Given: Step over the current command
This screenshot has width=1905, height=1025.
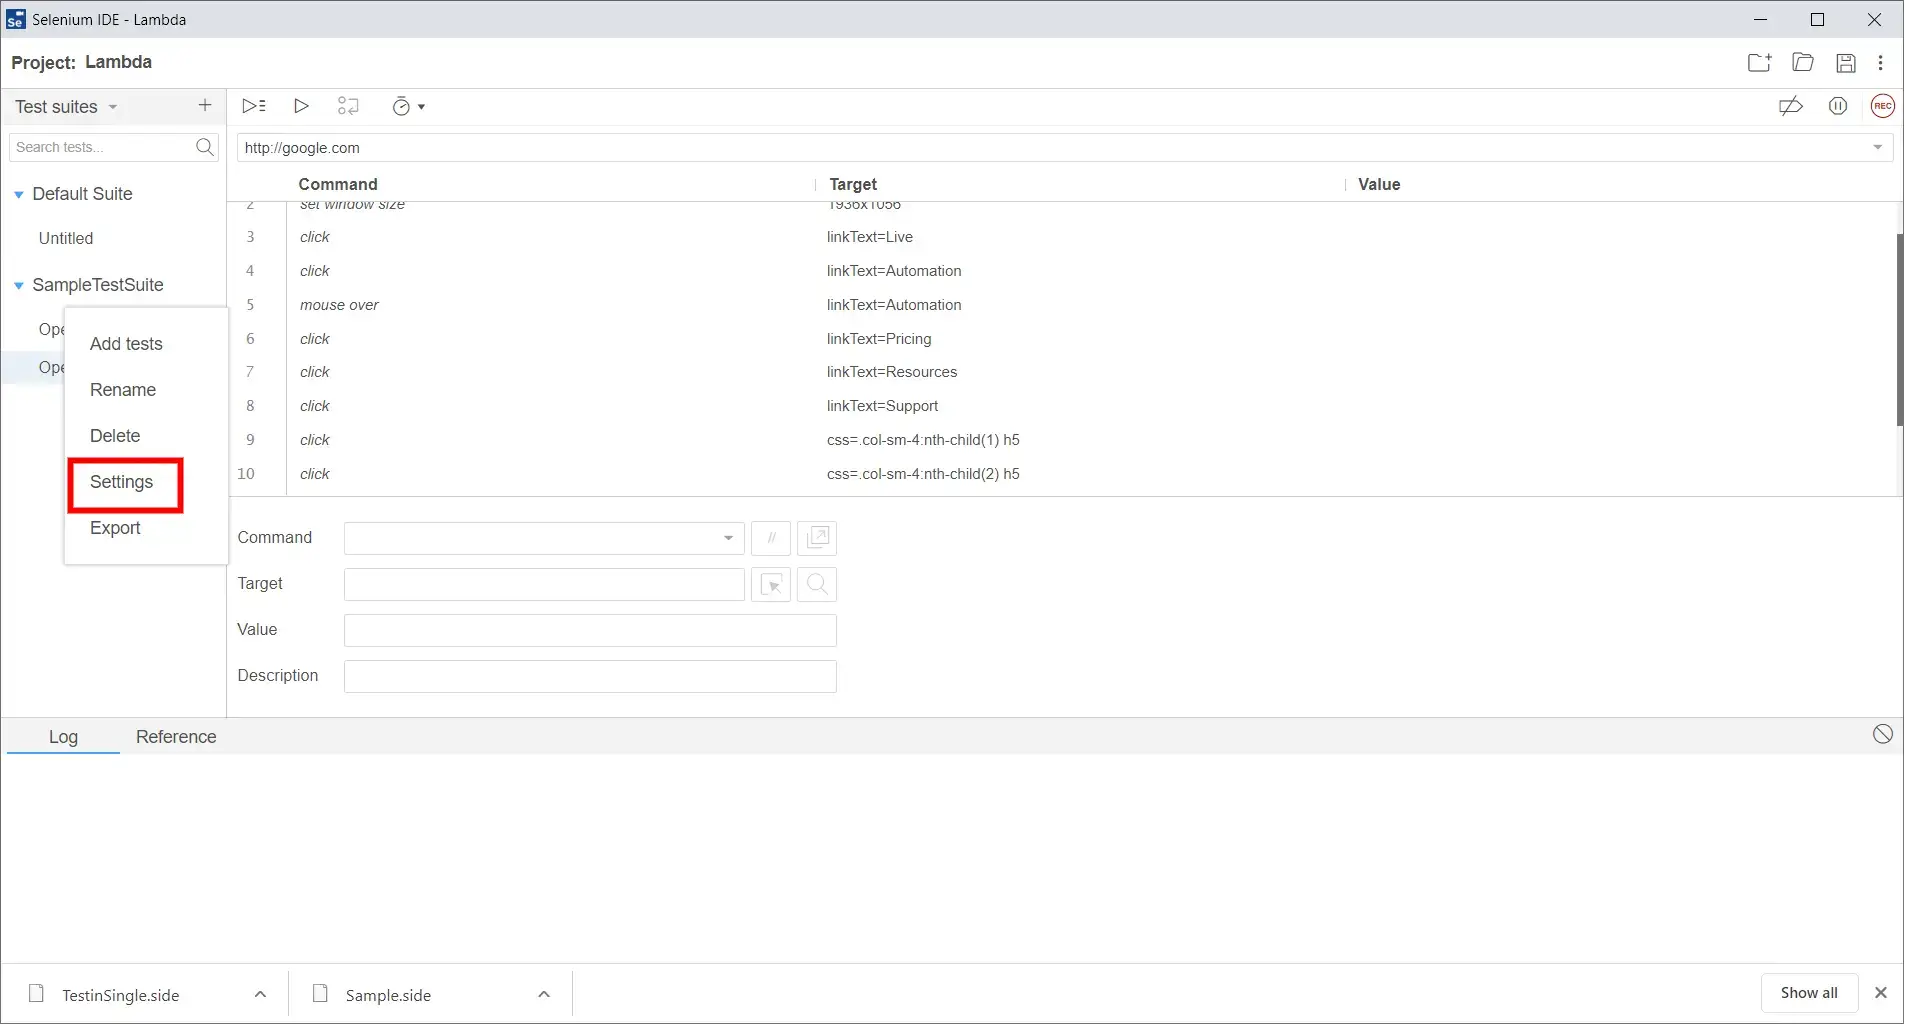Looking at the screenshot, I should (348, 106).
